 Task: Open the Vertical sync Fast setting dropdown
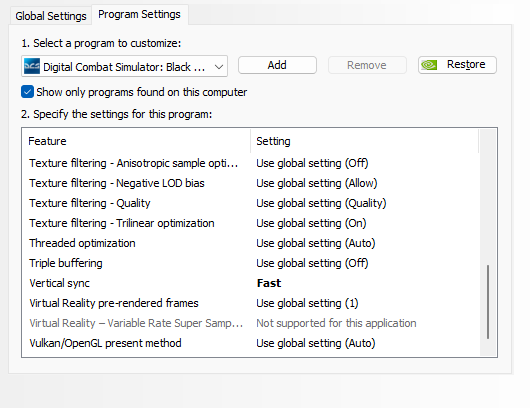pyautogui.click(x=365, y=283)
